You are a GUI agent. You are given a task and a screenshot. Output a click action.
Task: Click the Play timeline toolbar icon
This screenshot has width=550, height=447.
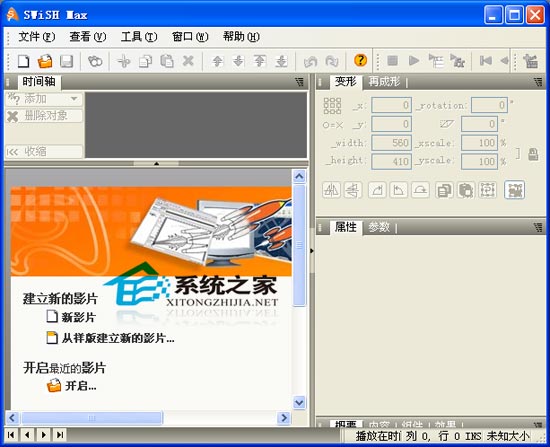436,61
